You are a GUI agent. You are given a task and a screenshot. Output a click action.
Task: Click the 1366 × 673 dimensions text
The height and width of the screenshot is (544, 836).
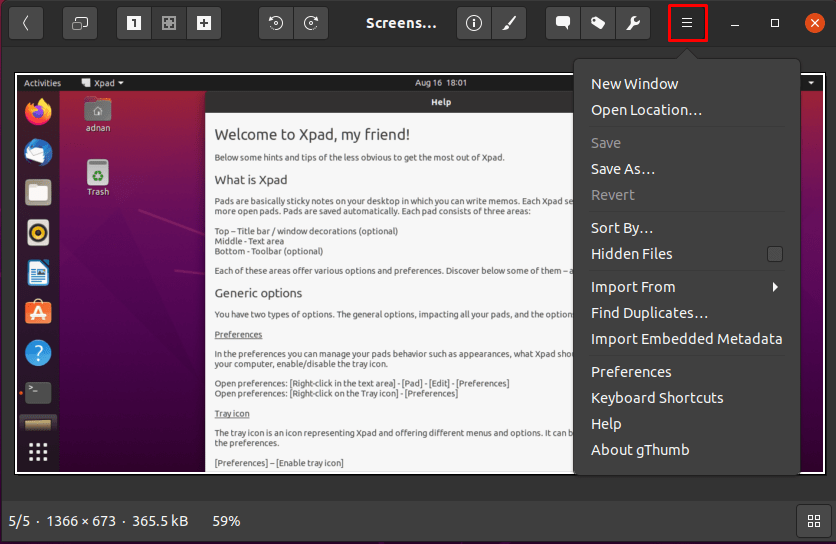click(x=81, y=521)
